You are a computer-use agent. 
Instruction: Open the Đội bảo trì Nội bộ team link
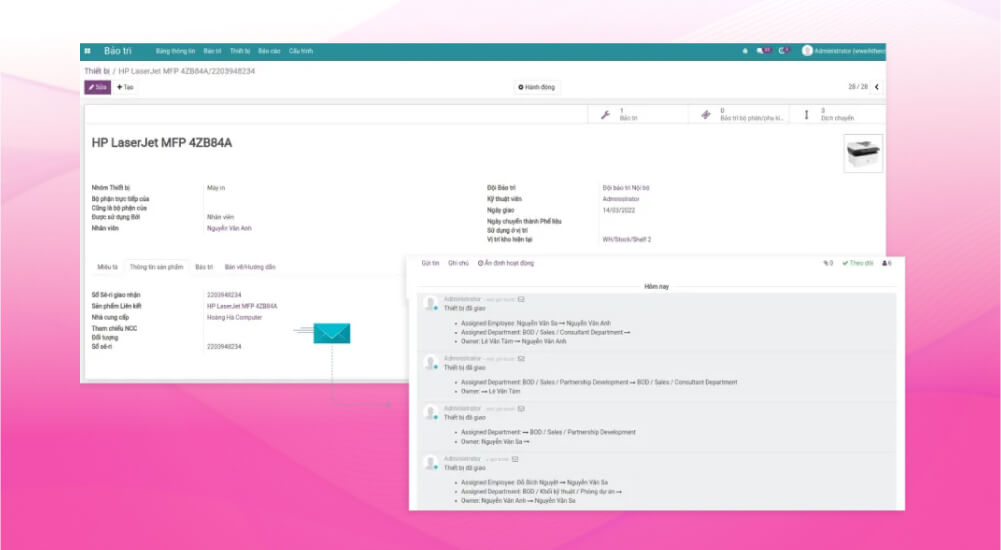click(626, 188)
